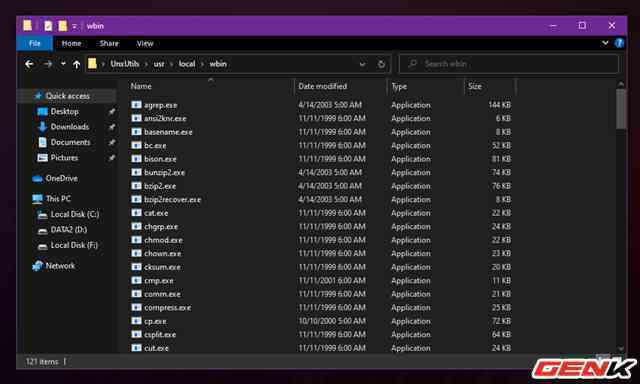Viewport: 640px width, 384px height.
Task: Select the bison.exe file icon
Action: click(136, 159)
